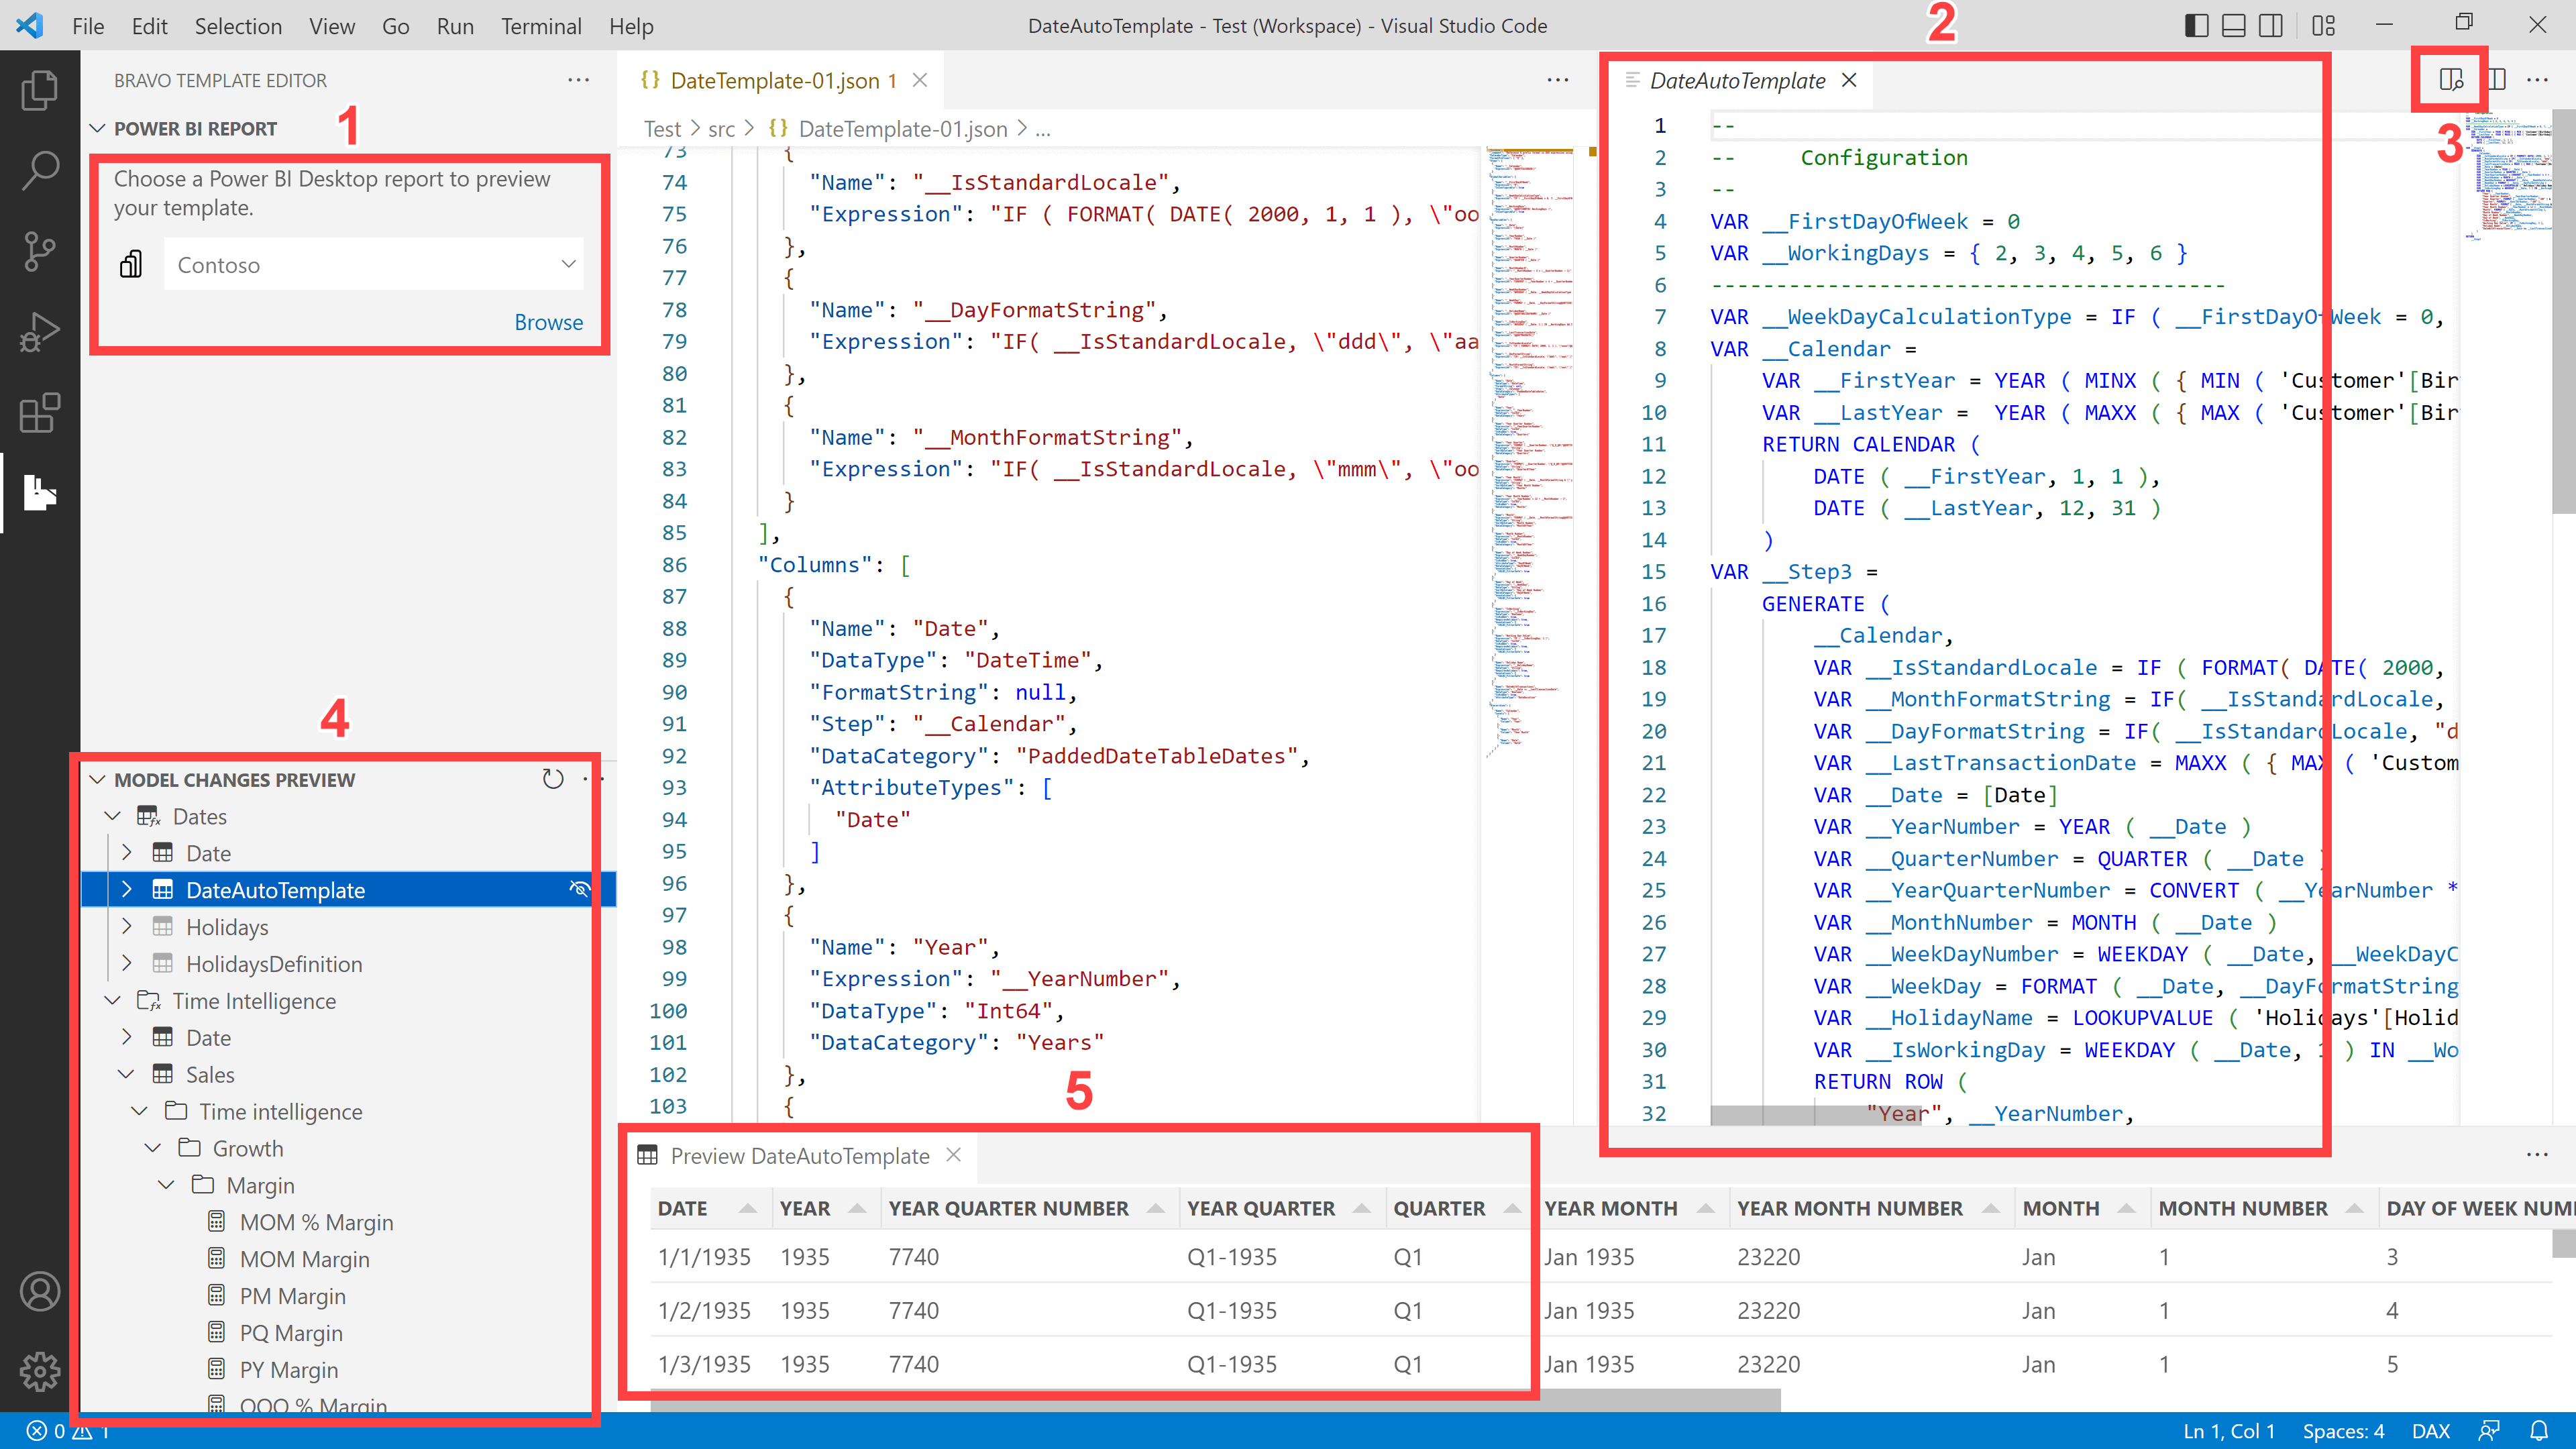Viewport: 2576px width, 1449px height.
Task: Toggle secondary side bar layout icon
Action: point(2271,26)
